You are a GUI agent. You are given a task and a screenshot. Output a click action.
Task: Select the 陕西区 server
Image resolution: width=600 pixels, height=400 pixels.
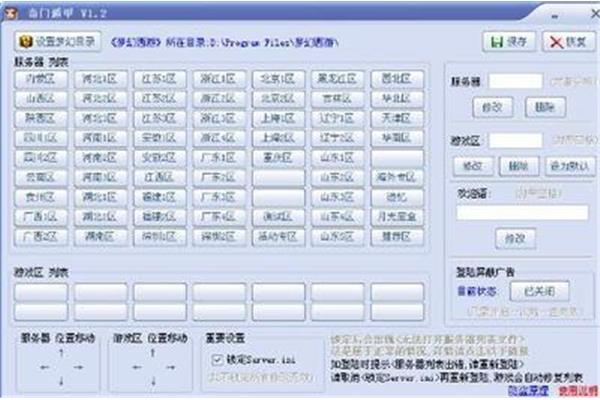pos(41,118)
